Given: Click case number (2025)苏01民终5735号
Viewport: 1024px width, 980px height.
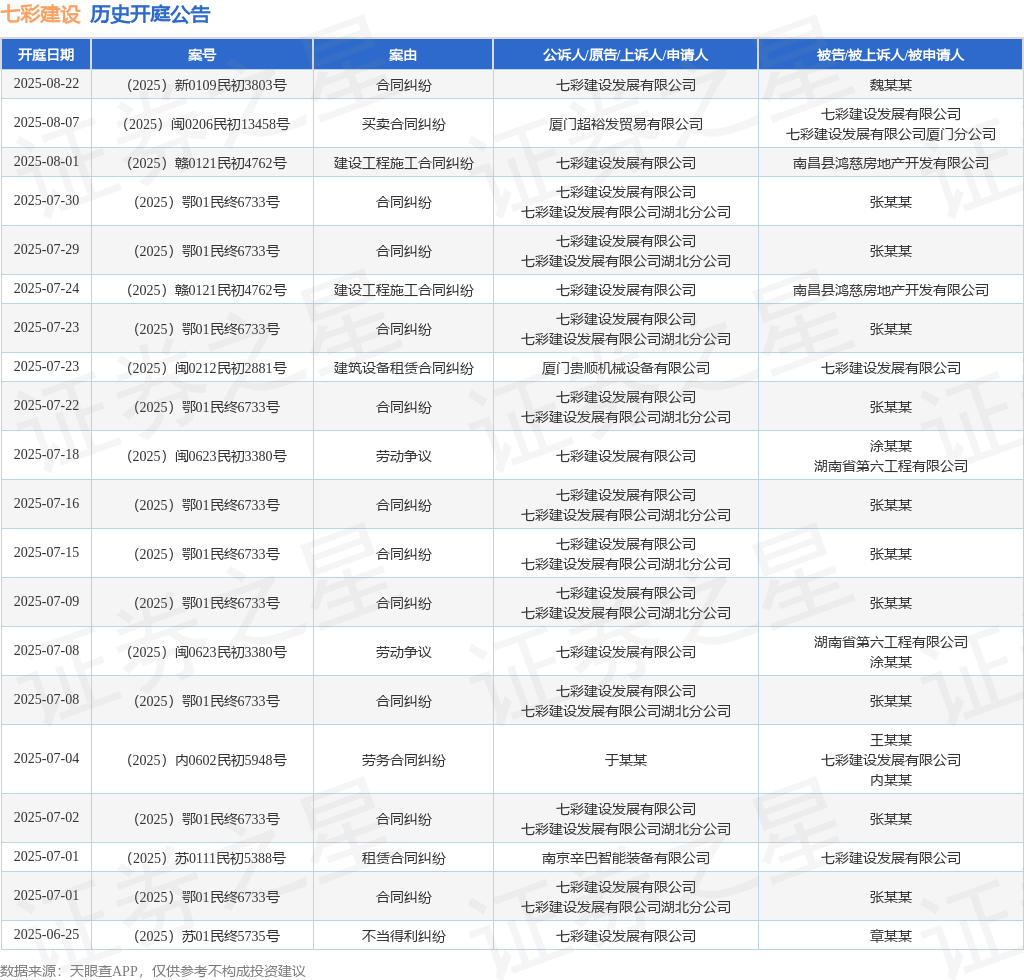Looking at the screenshot, I should click(x=206, y=936).
